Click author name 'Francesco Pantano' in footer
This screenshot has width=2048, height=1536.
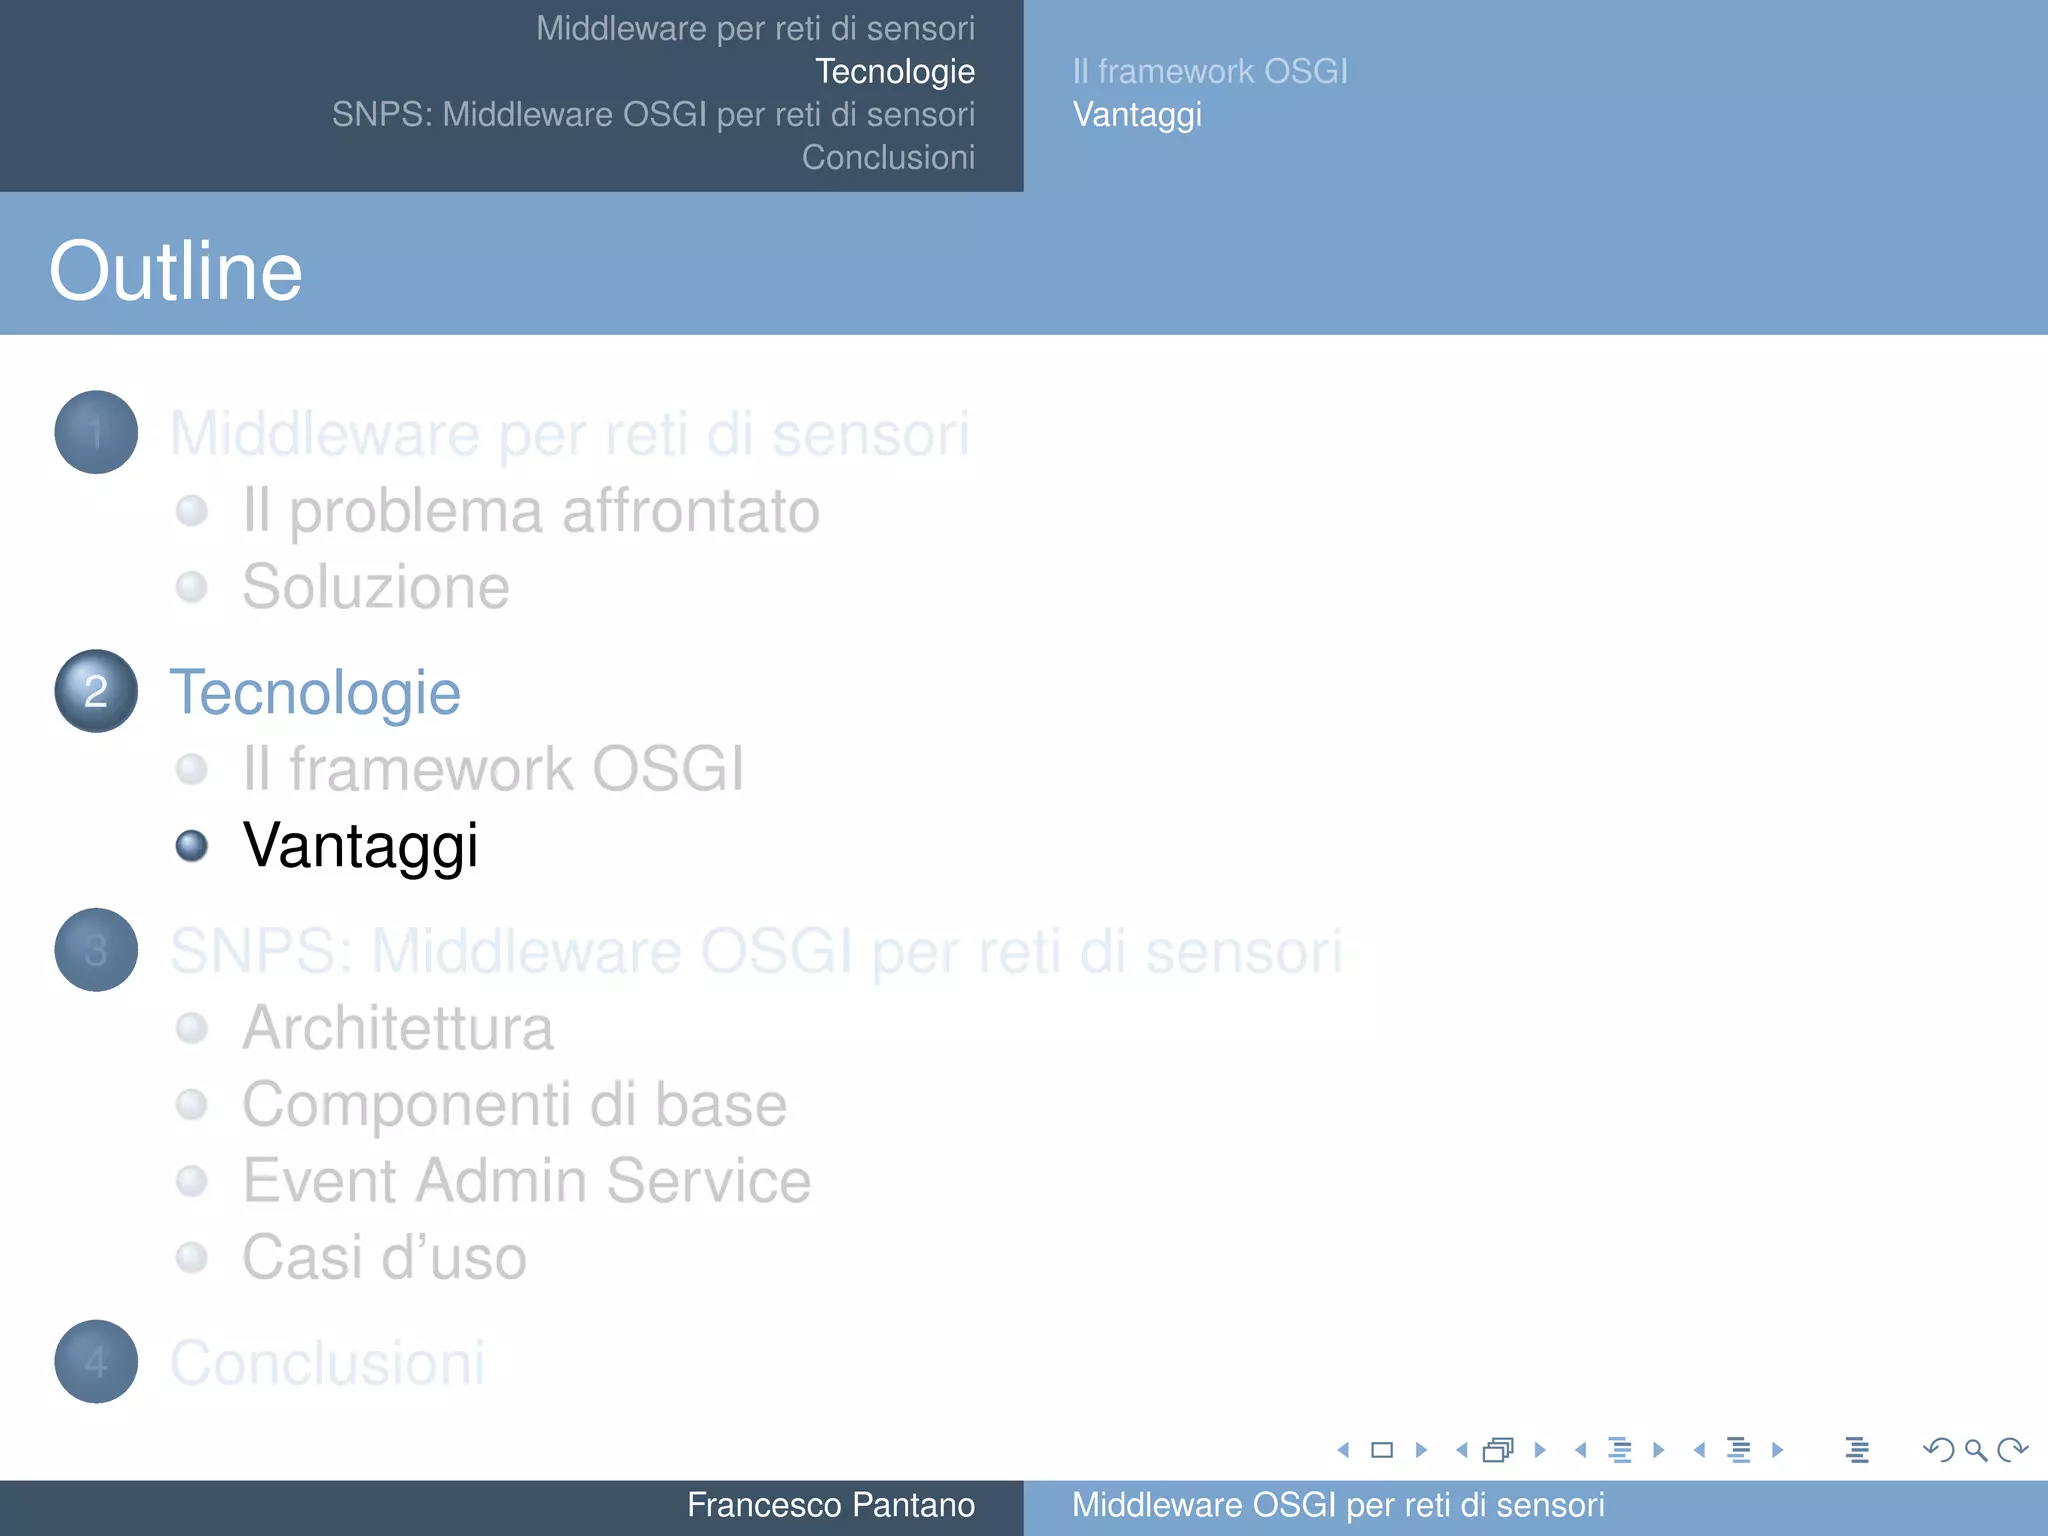(x=831, y=1505)
